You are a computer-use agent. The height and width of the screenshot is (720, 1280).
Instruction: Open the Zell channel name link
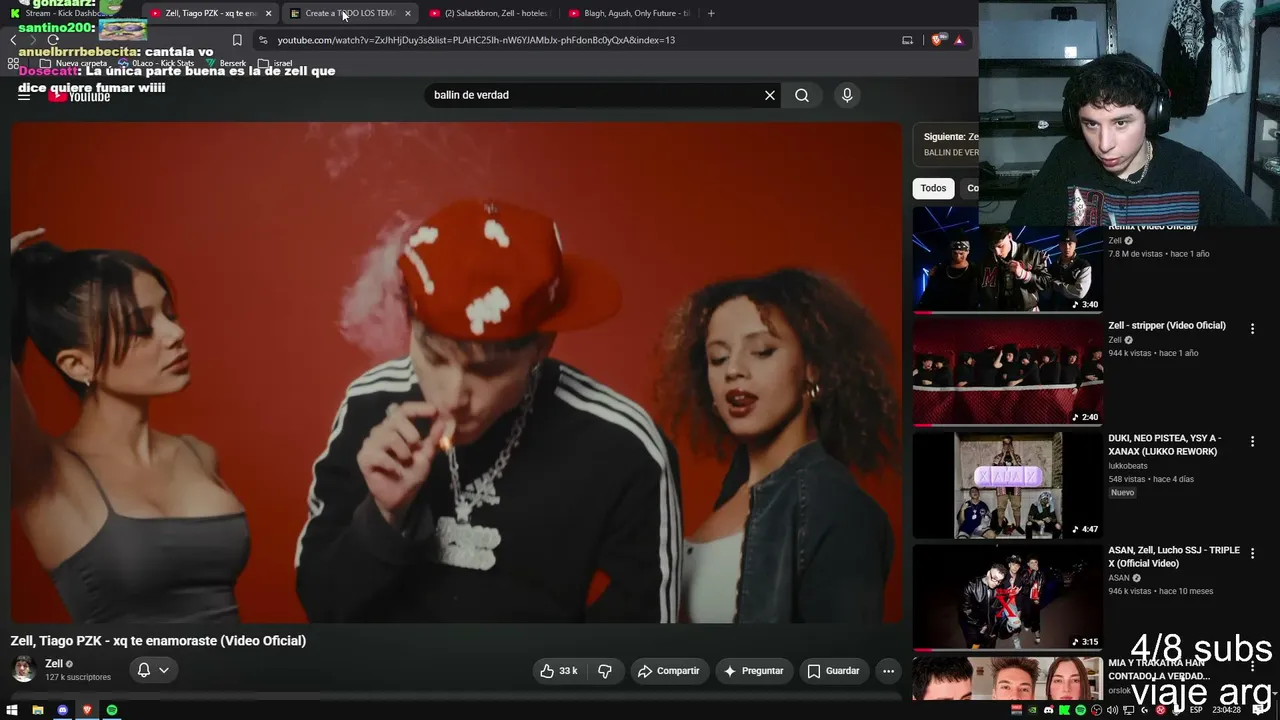[54, 664]
